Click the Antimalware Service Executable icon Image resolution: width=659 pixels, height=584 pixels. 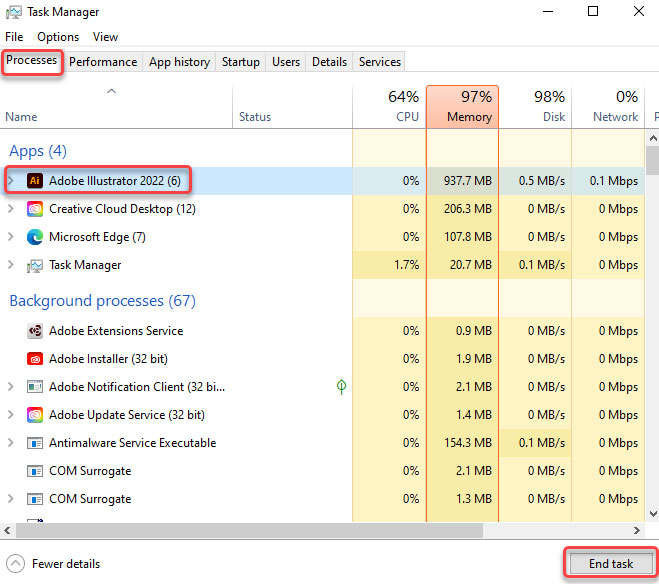[x=35, y=443]
